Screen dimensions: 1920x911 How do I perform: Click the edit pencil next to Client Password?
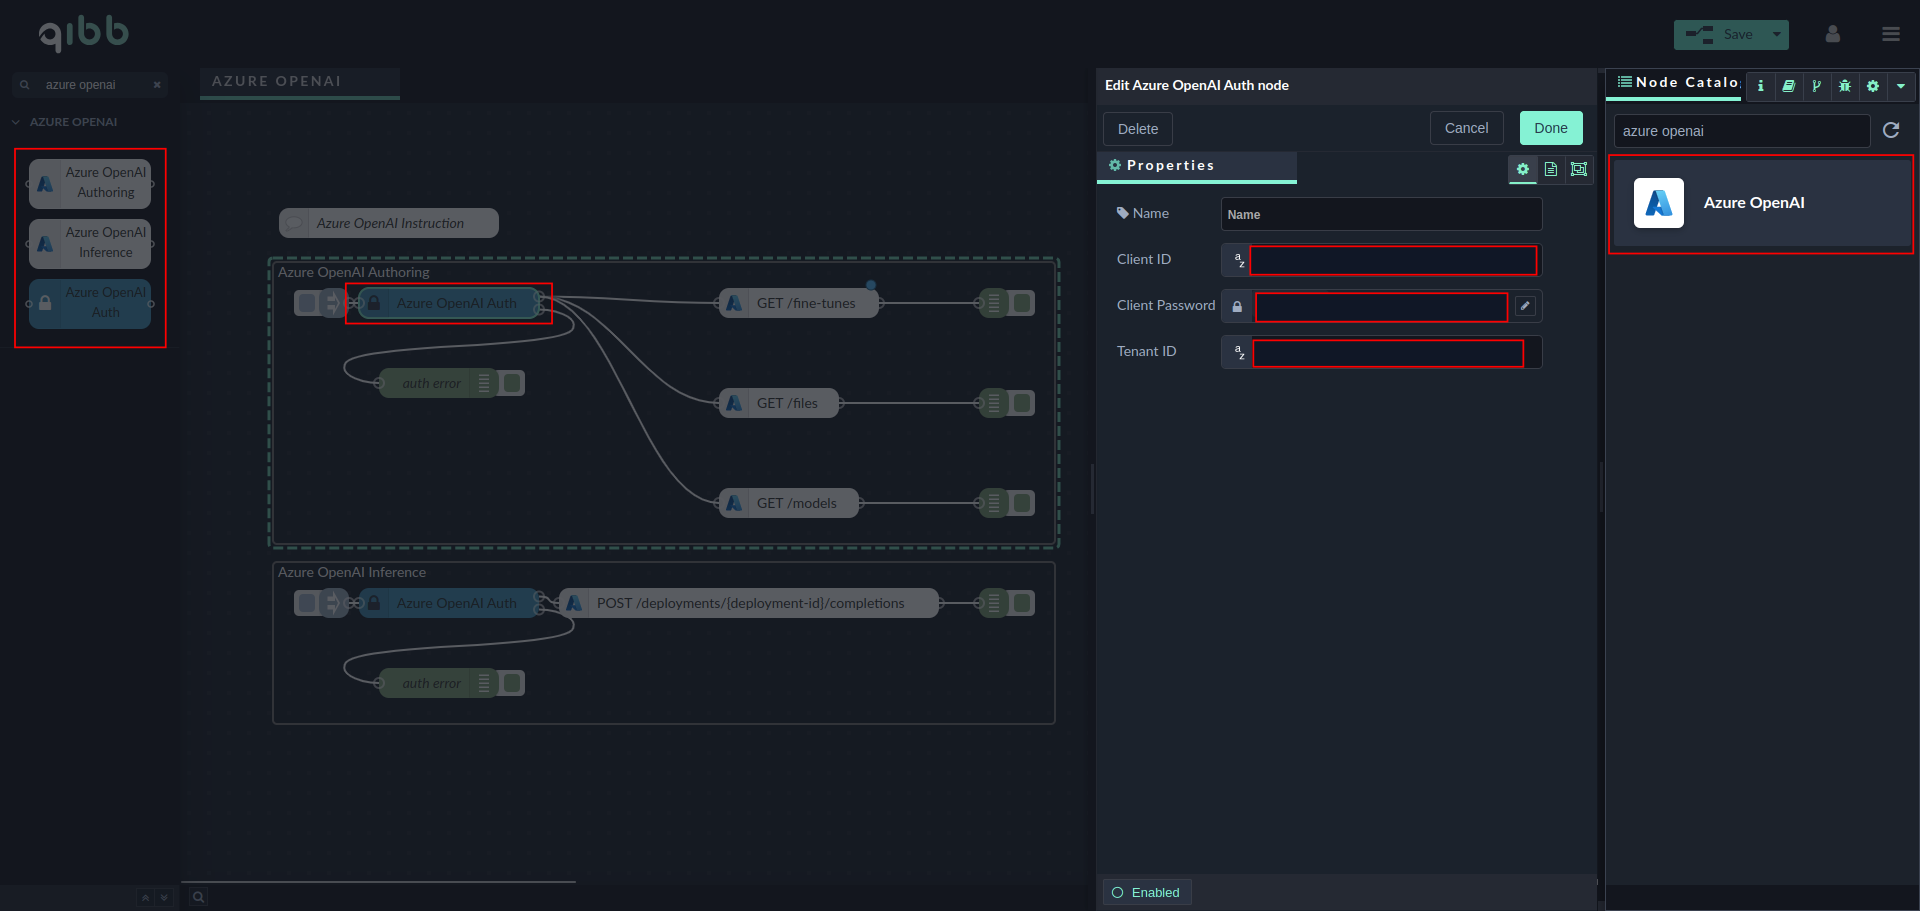click(1524, 306)
